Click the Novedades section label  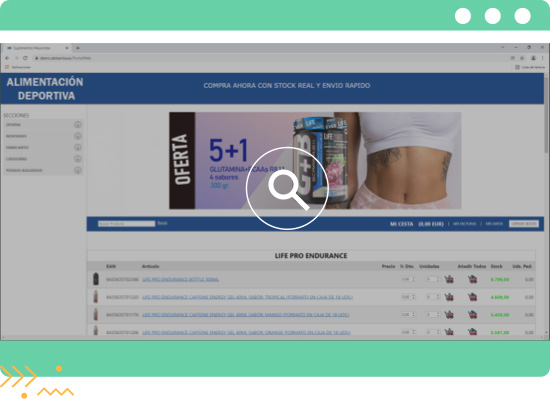(16, 136)
